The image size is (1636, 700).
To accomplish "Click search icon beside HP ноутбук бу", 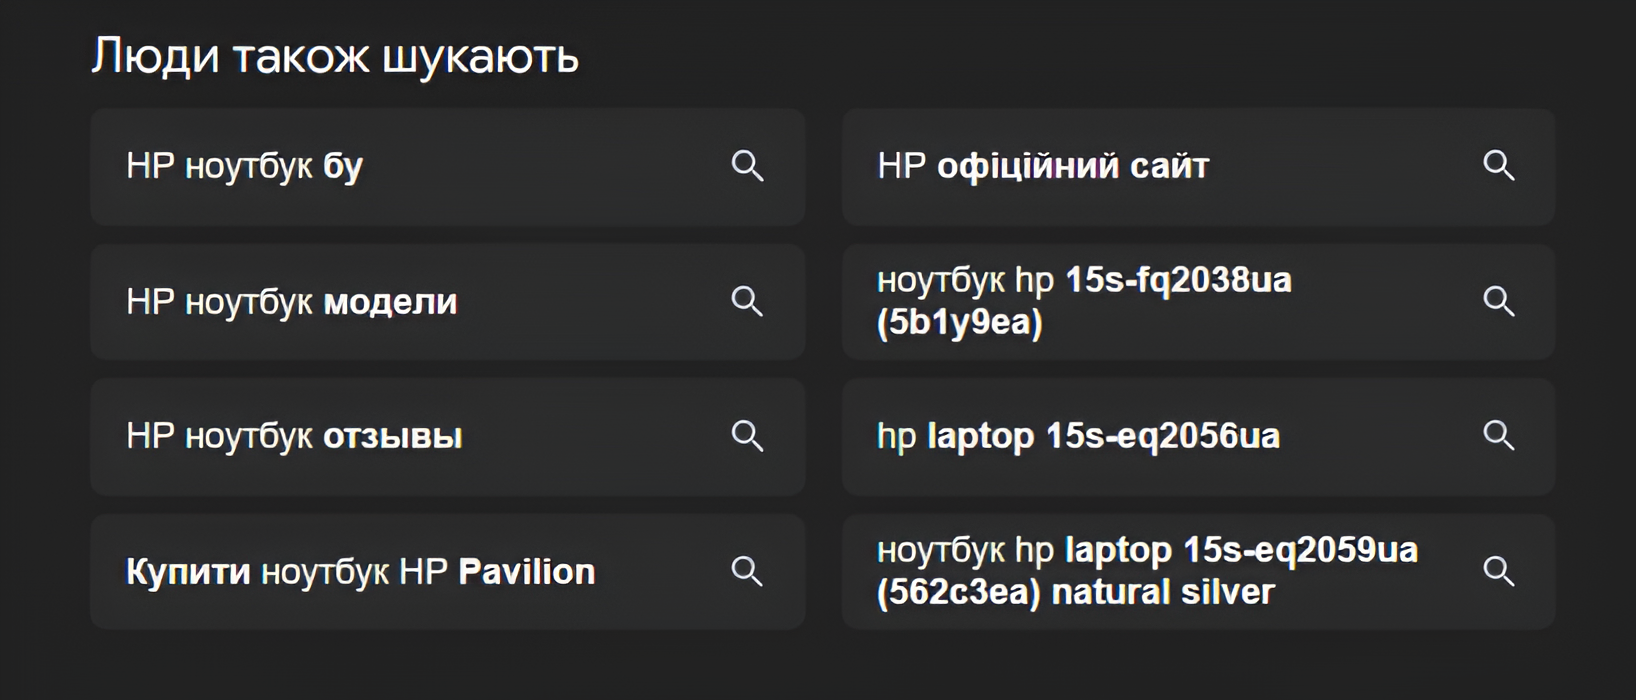I will pos(747,166).
